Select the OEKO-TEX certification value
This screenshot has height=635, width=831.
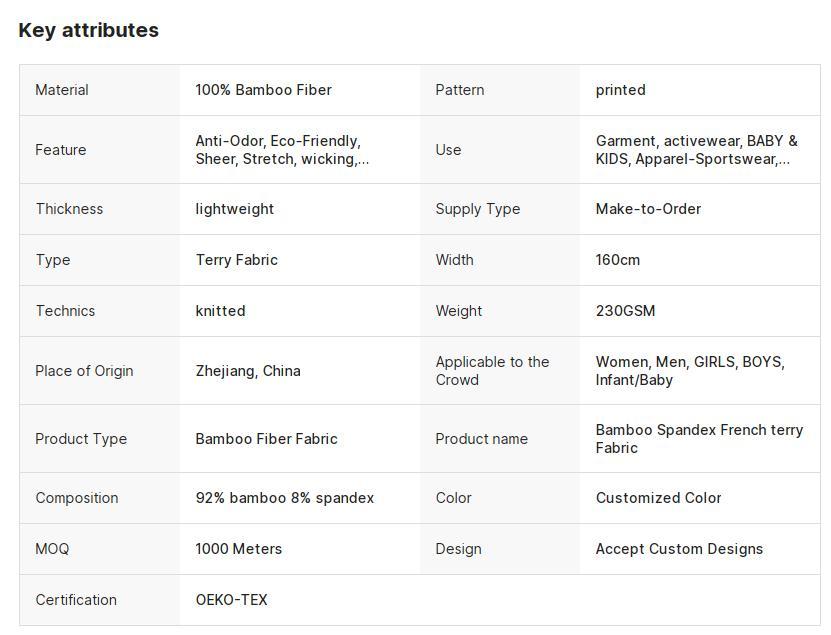(232, 600)
